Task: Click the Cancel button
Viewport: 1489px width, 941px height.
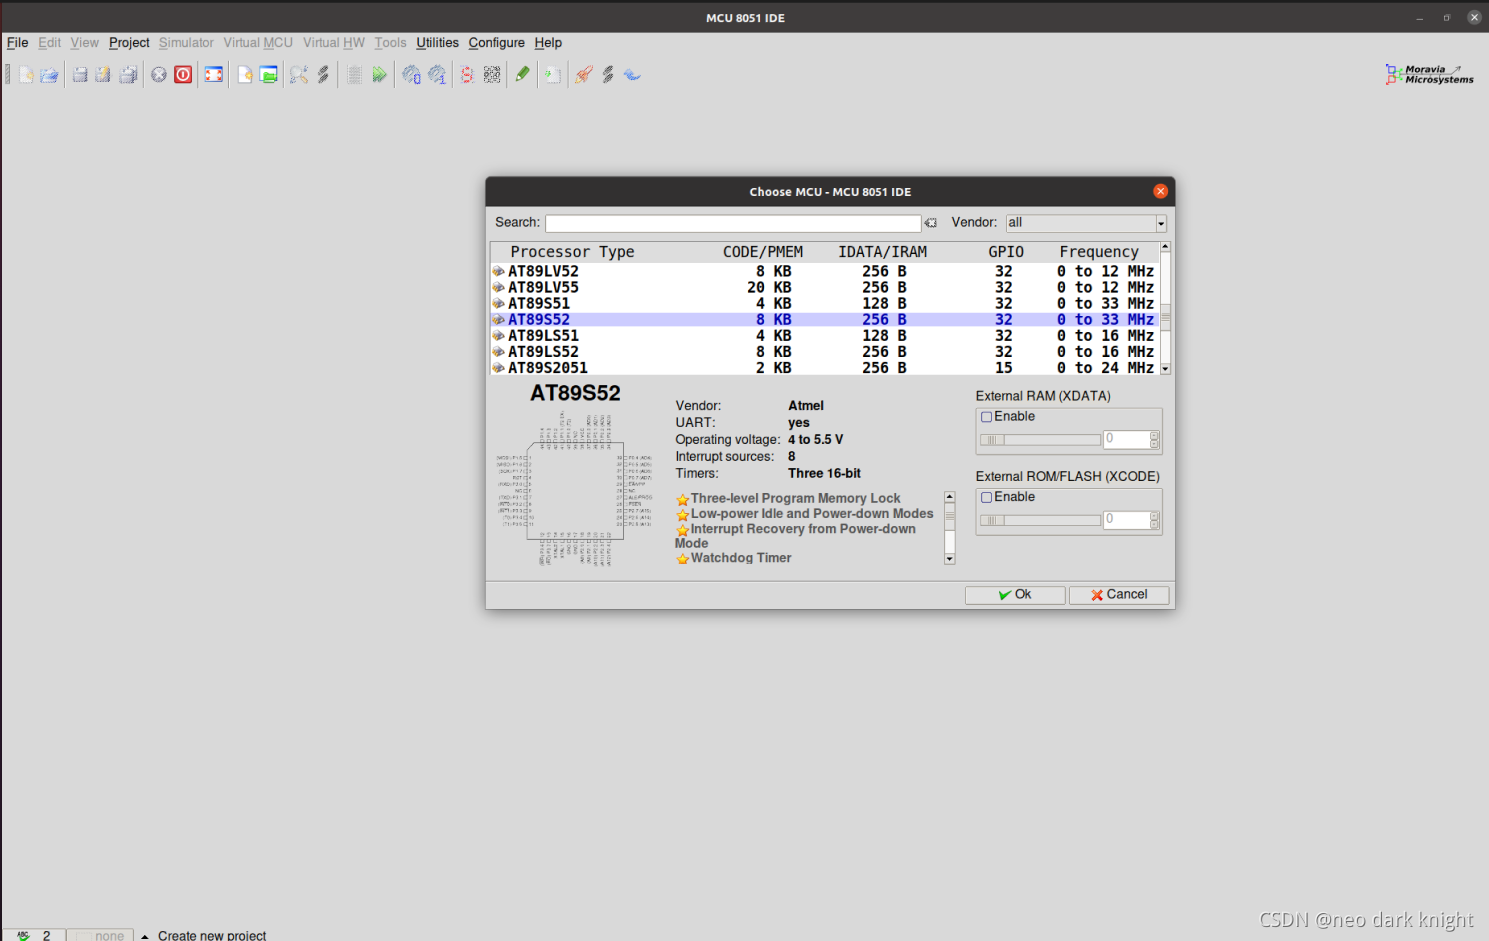Action: (1119, 595)
